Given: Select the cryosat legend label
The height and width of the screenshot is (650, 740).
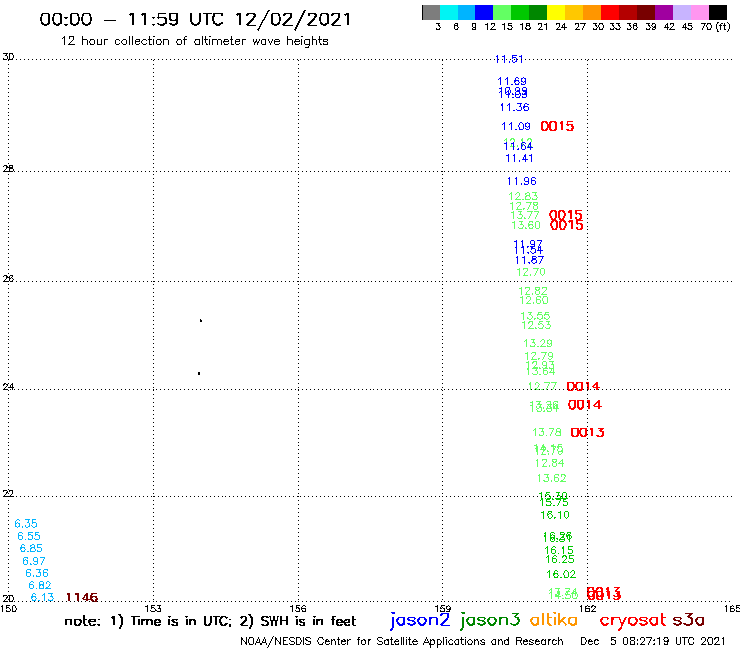Looking at the screenshot, I should [x=632, y=620].
